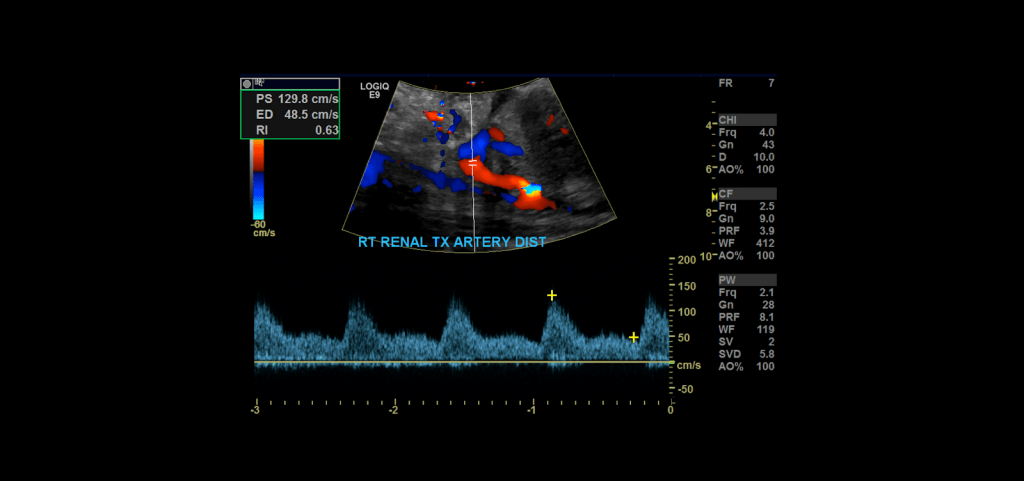This screenshot has width=1024, height=481.
Task: Click the peak systolic caliper cross marker
Action: pos(551,295)
